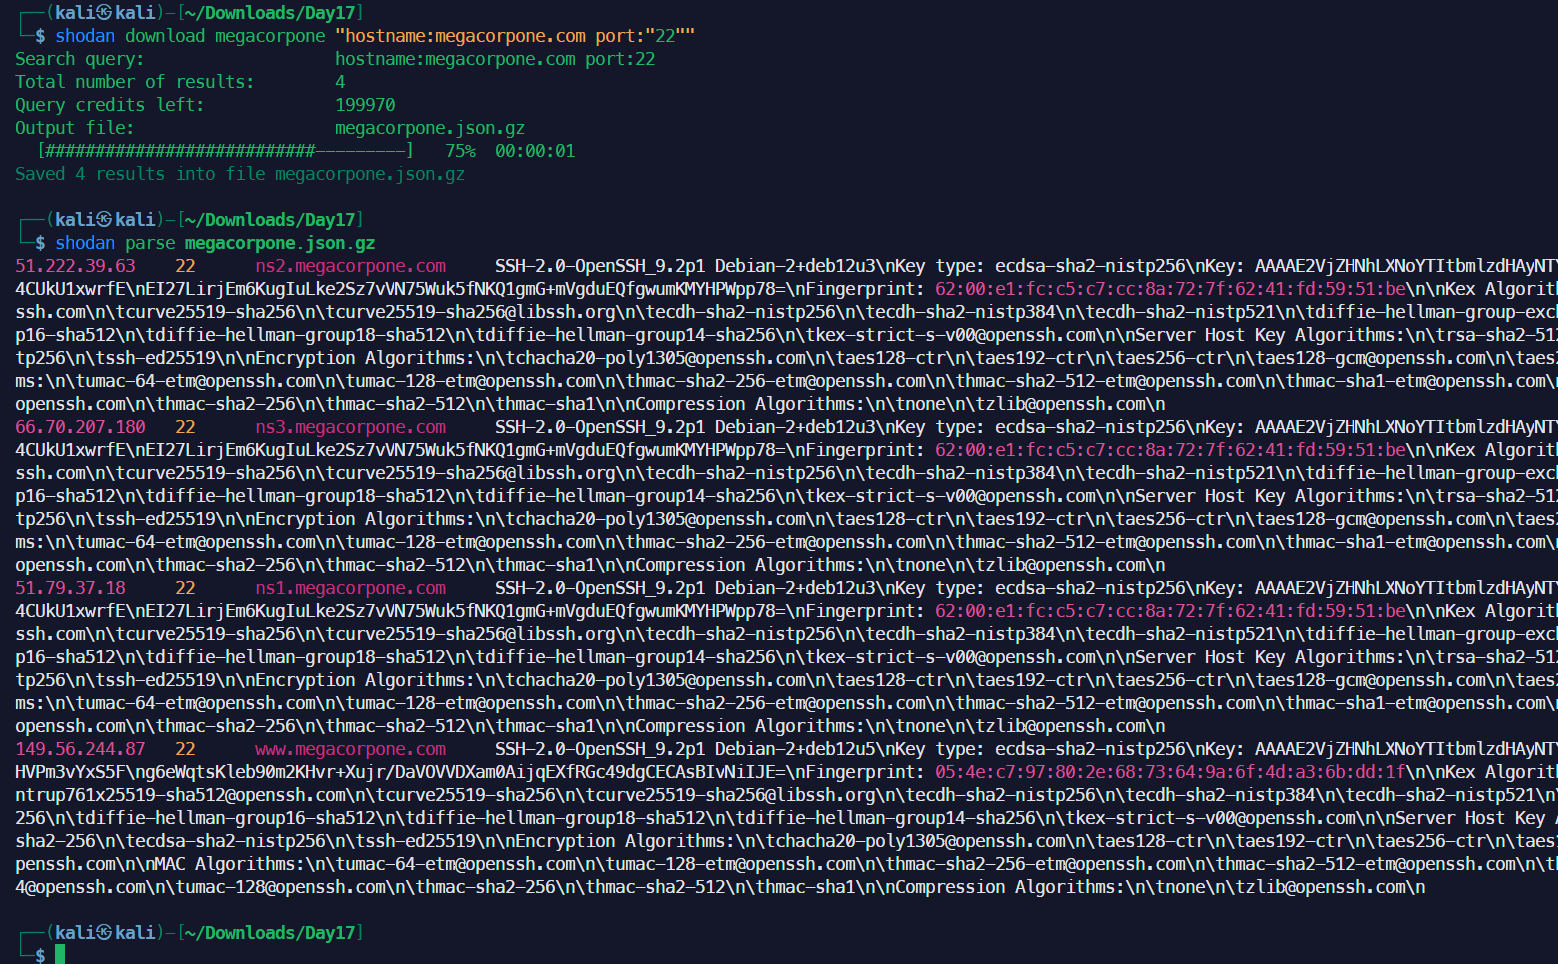This screenshot has height=964, width=1558.
Task: Click the hostname ns2.megacorpone.com
Action: click(x=350, y=266)
